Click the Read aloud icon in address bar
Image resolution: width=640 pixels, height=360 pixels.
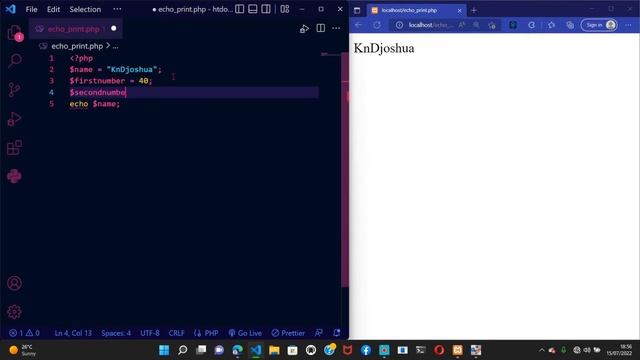[x=462, y=25]
